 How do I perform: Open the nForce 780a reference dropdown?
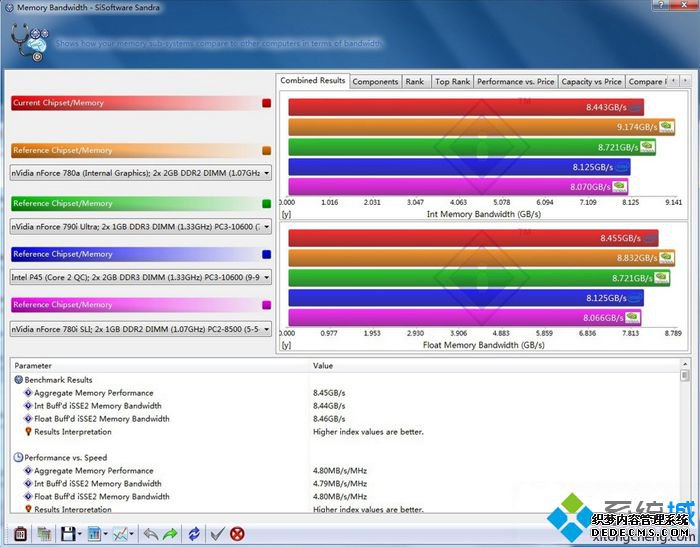point(141,173)
